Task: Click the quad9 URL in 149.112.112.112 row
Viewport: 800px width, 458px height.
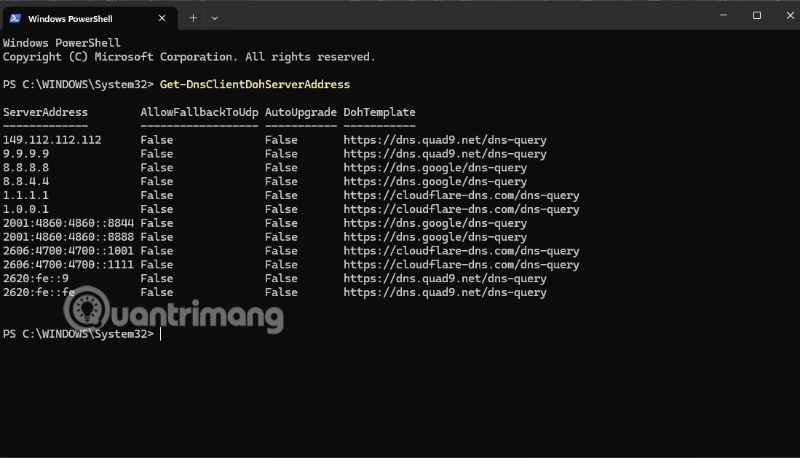Action: 445,140
